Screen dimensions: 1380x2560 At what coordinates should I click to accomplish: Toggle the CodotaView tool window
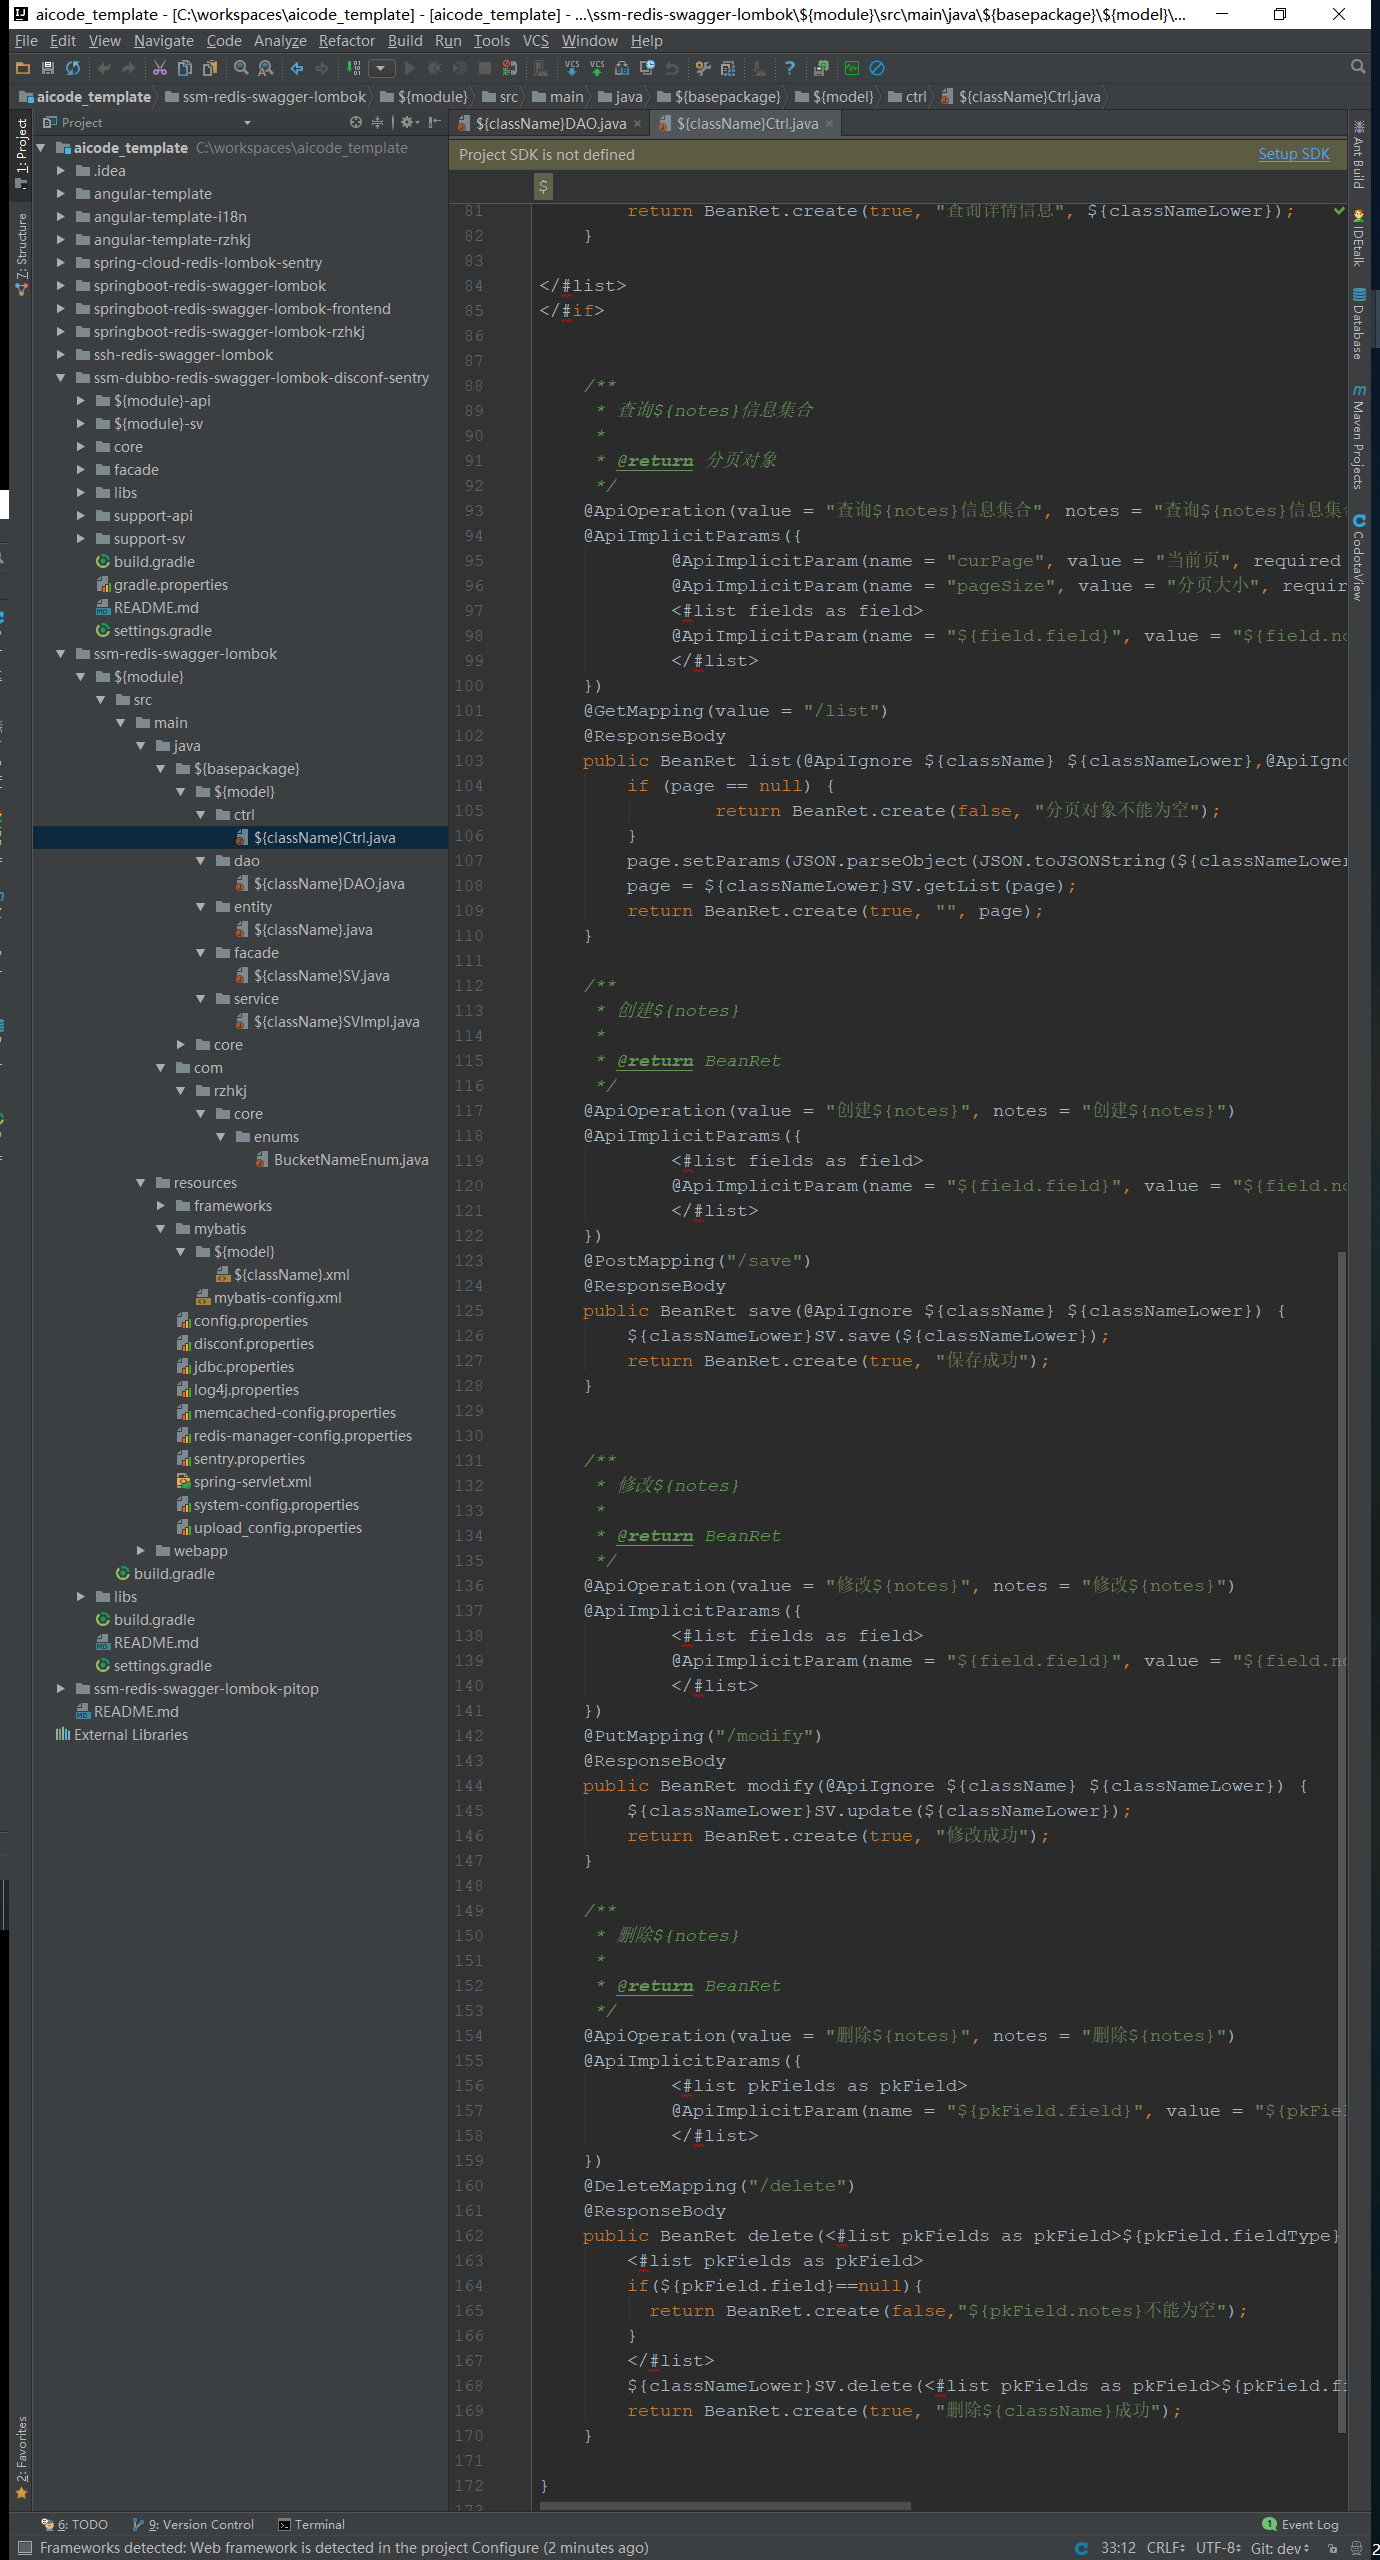click(1358, 557)
